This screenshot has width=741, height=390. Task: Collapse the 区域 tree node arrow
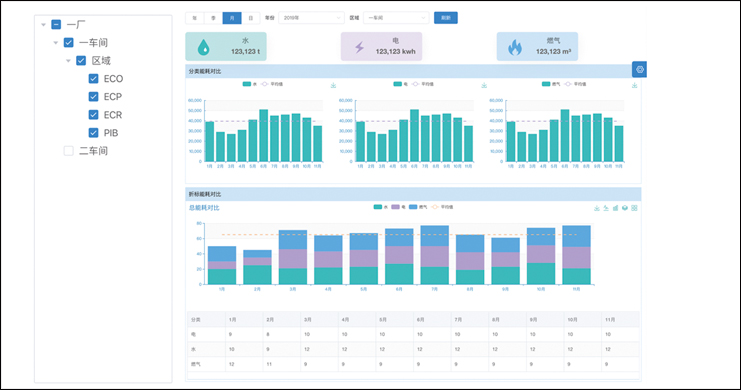68,61
